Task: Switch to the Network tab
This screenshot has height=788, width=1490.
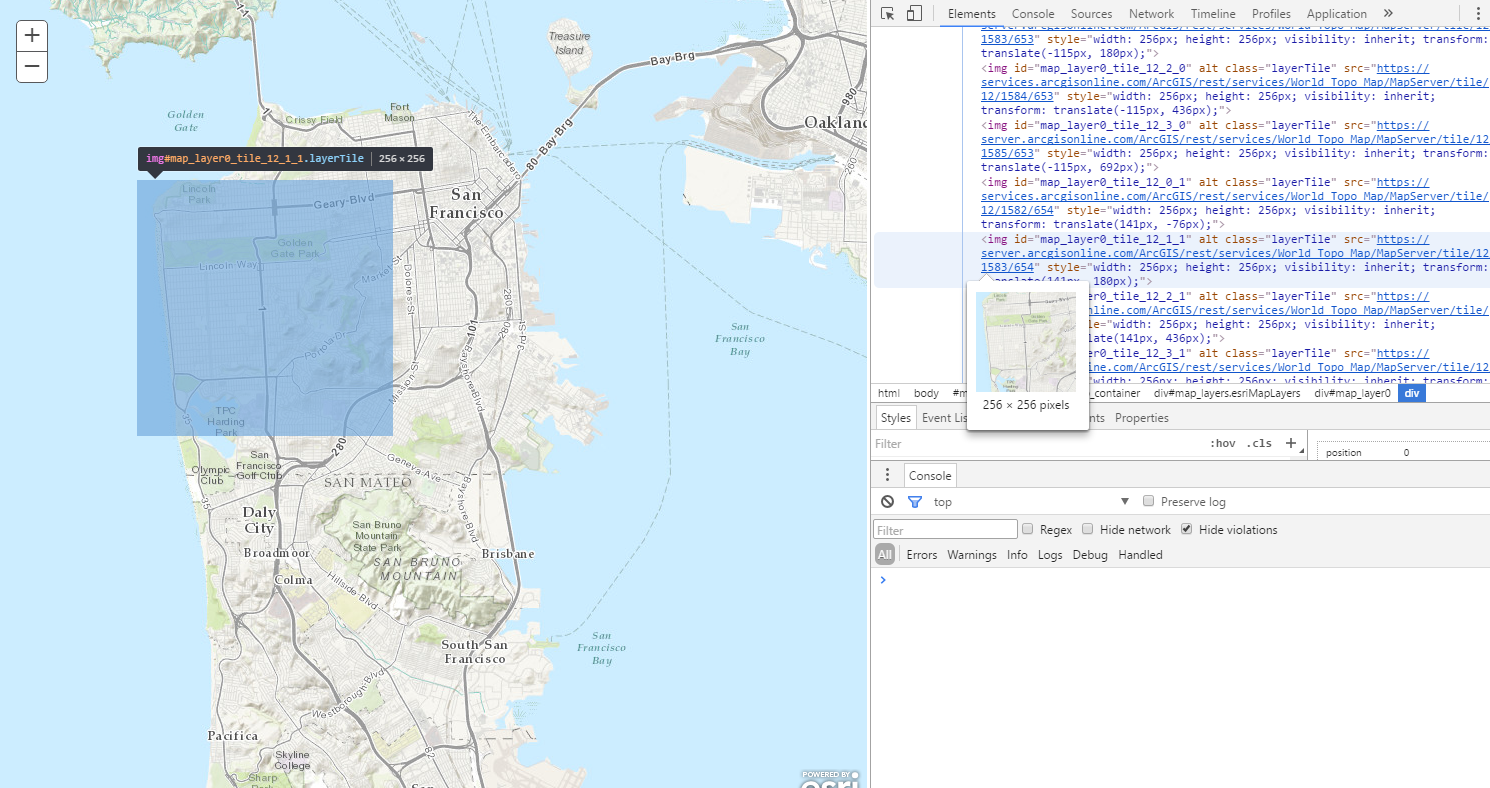Action: coord(1151,14)
